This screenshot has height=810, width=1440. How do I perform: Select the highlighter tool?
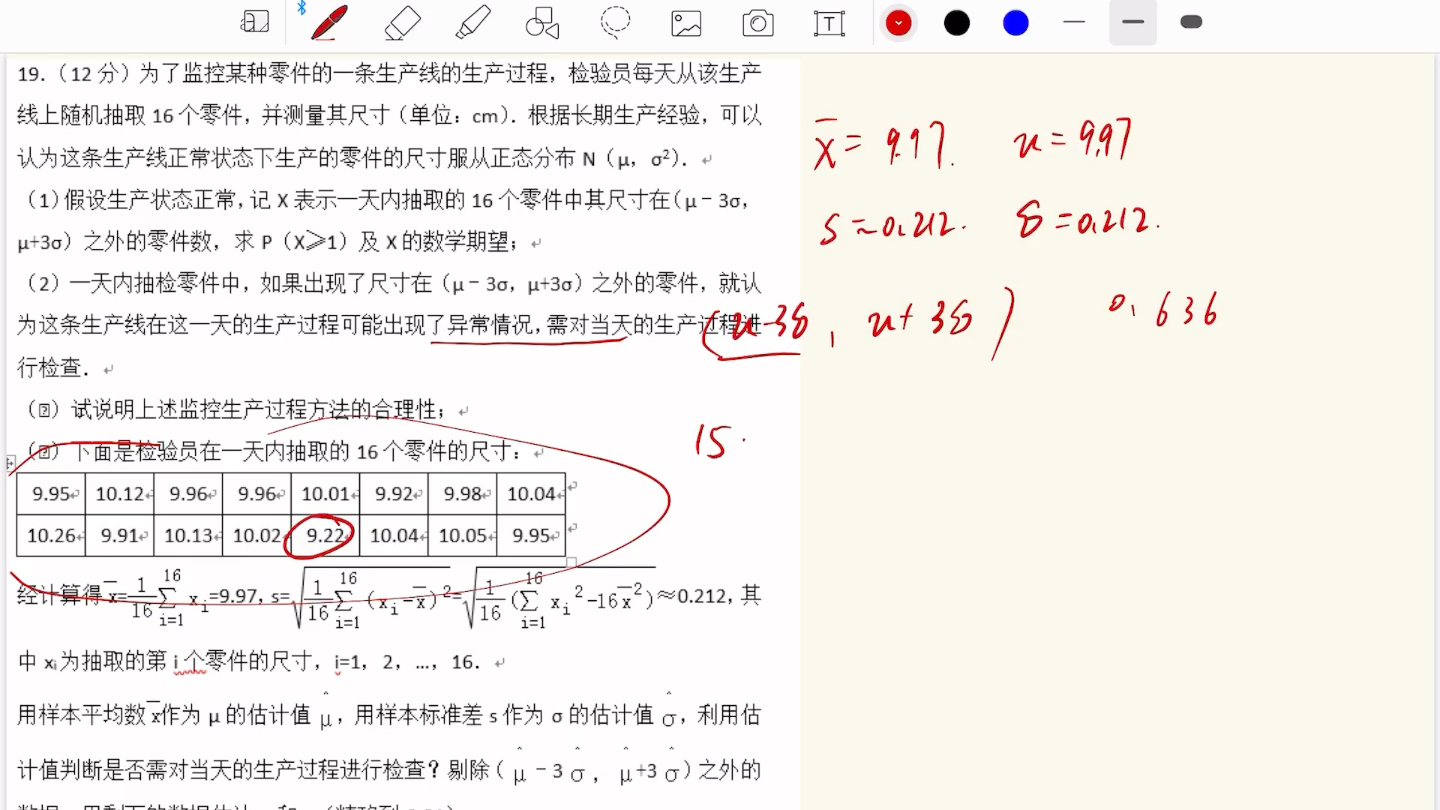pos(472,22)
